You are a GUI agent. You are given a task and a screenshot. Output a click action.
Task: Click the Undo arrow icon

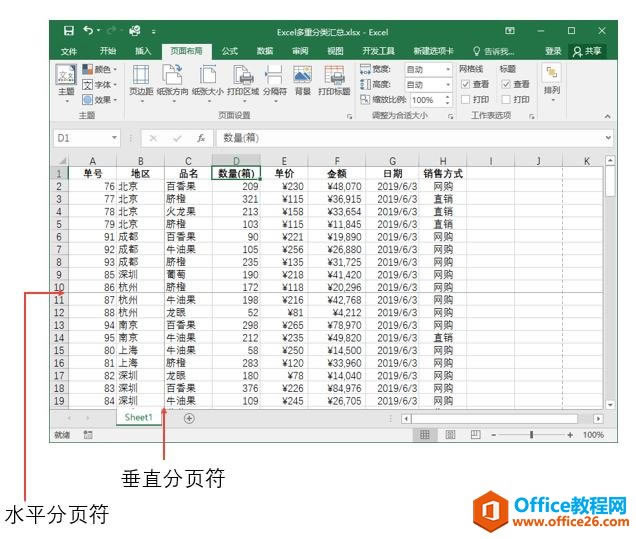pyautogui.click(x=88, y=30)
